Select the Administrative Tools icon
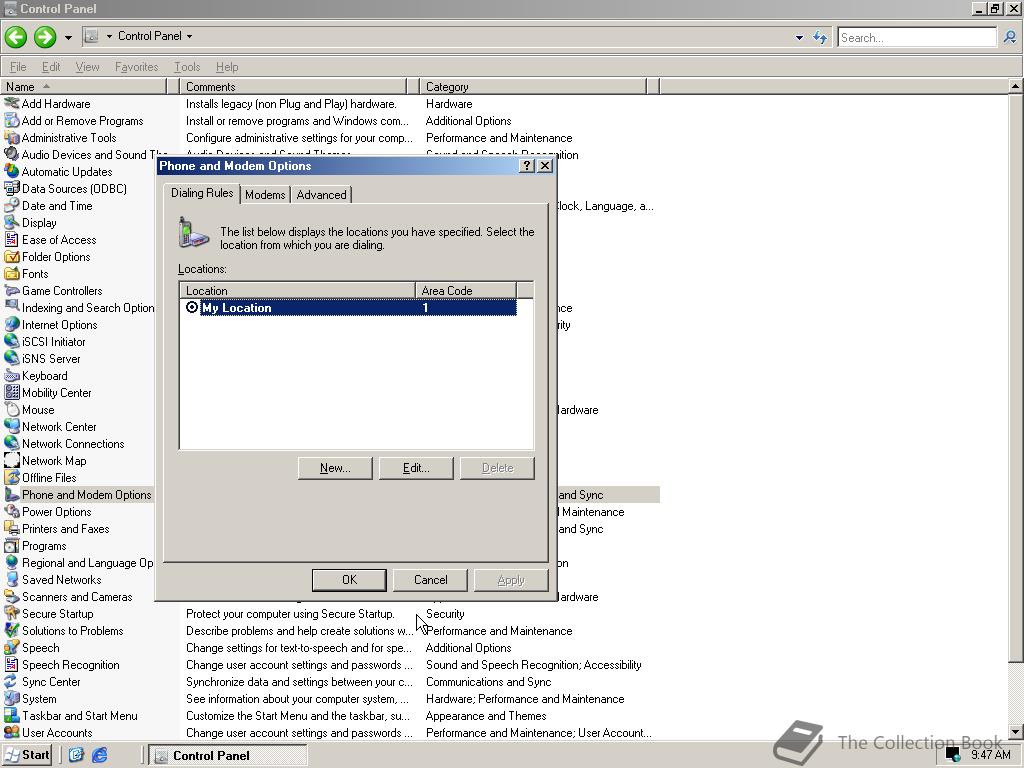The height and width of the screenshot is (768, 1024). [x=12, y=137]
